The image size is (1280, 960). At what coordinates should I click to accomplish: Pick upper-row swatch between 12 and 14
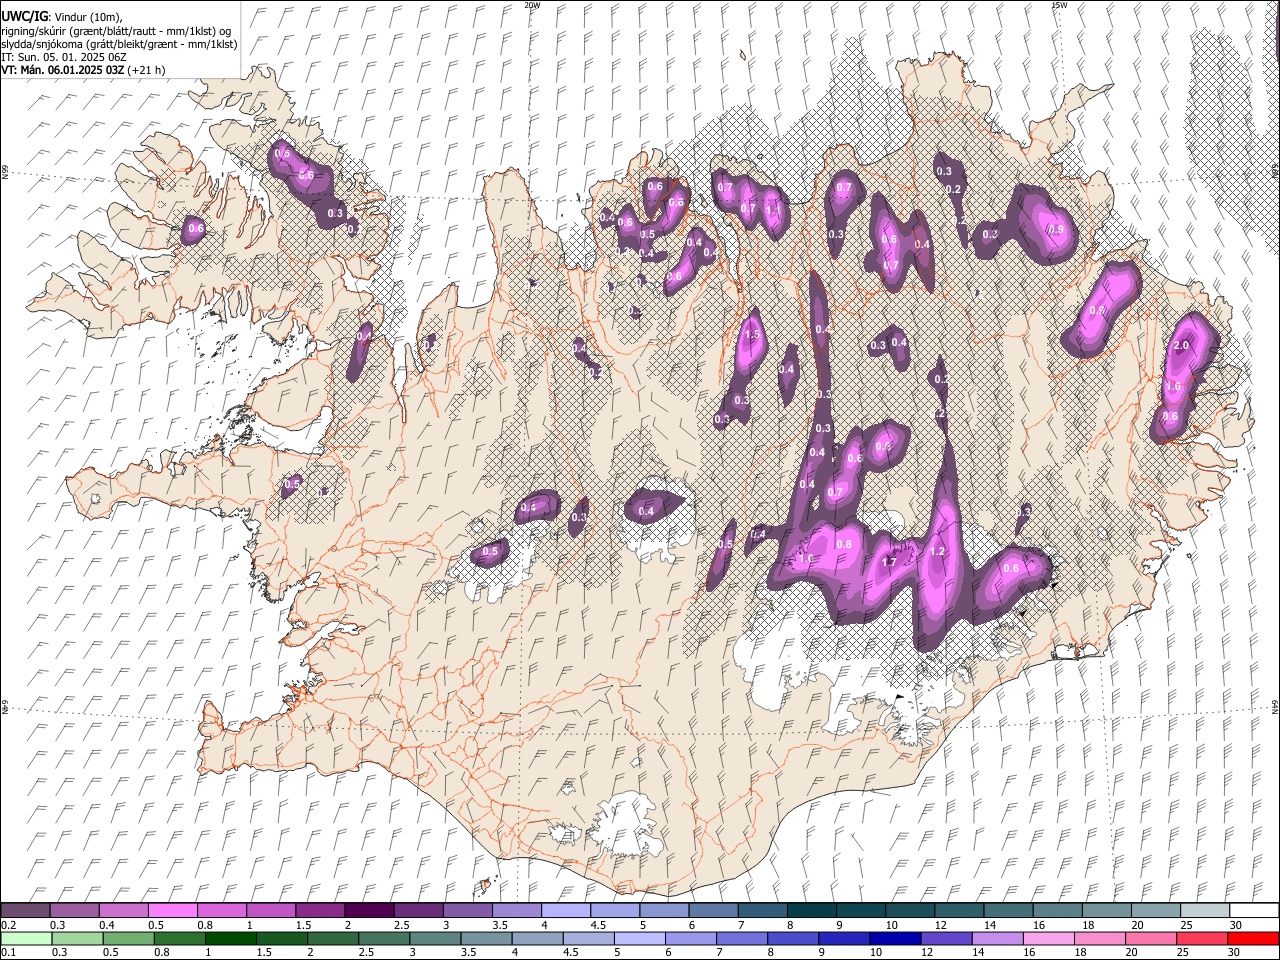[959, 910]
